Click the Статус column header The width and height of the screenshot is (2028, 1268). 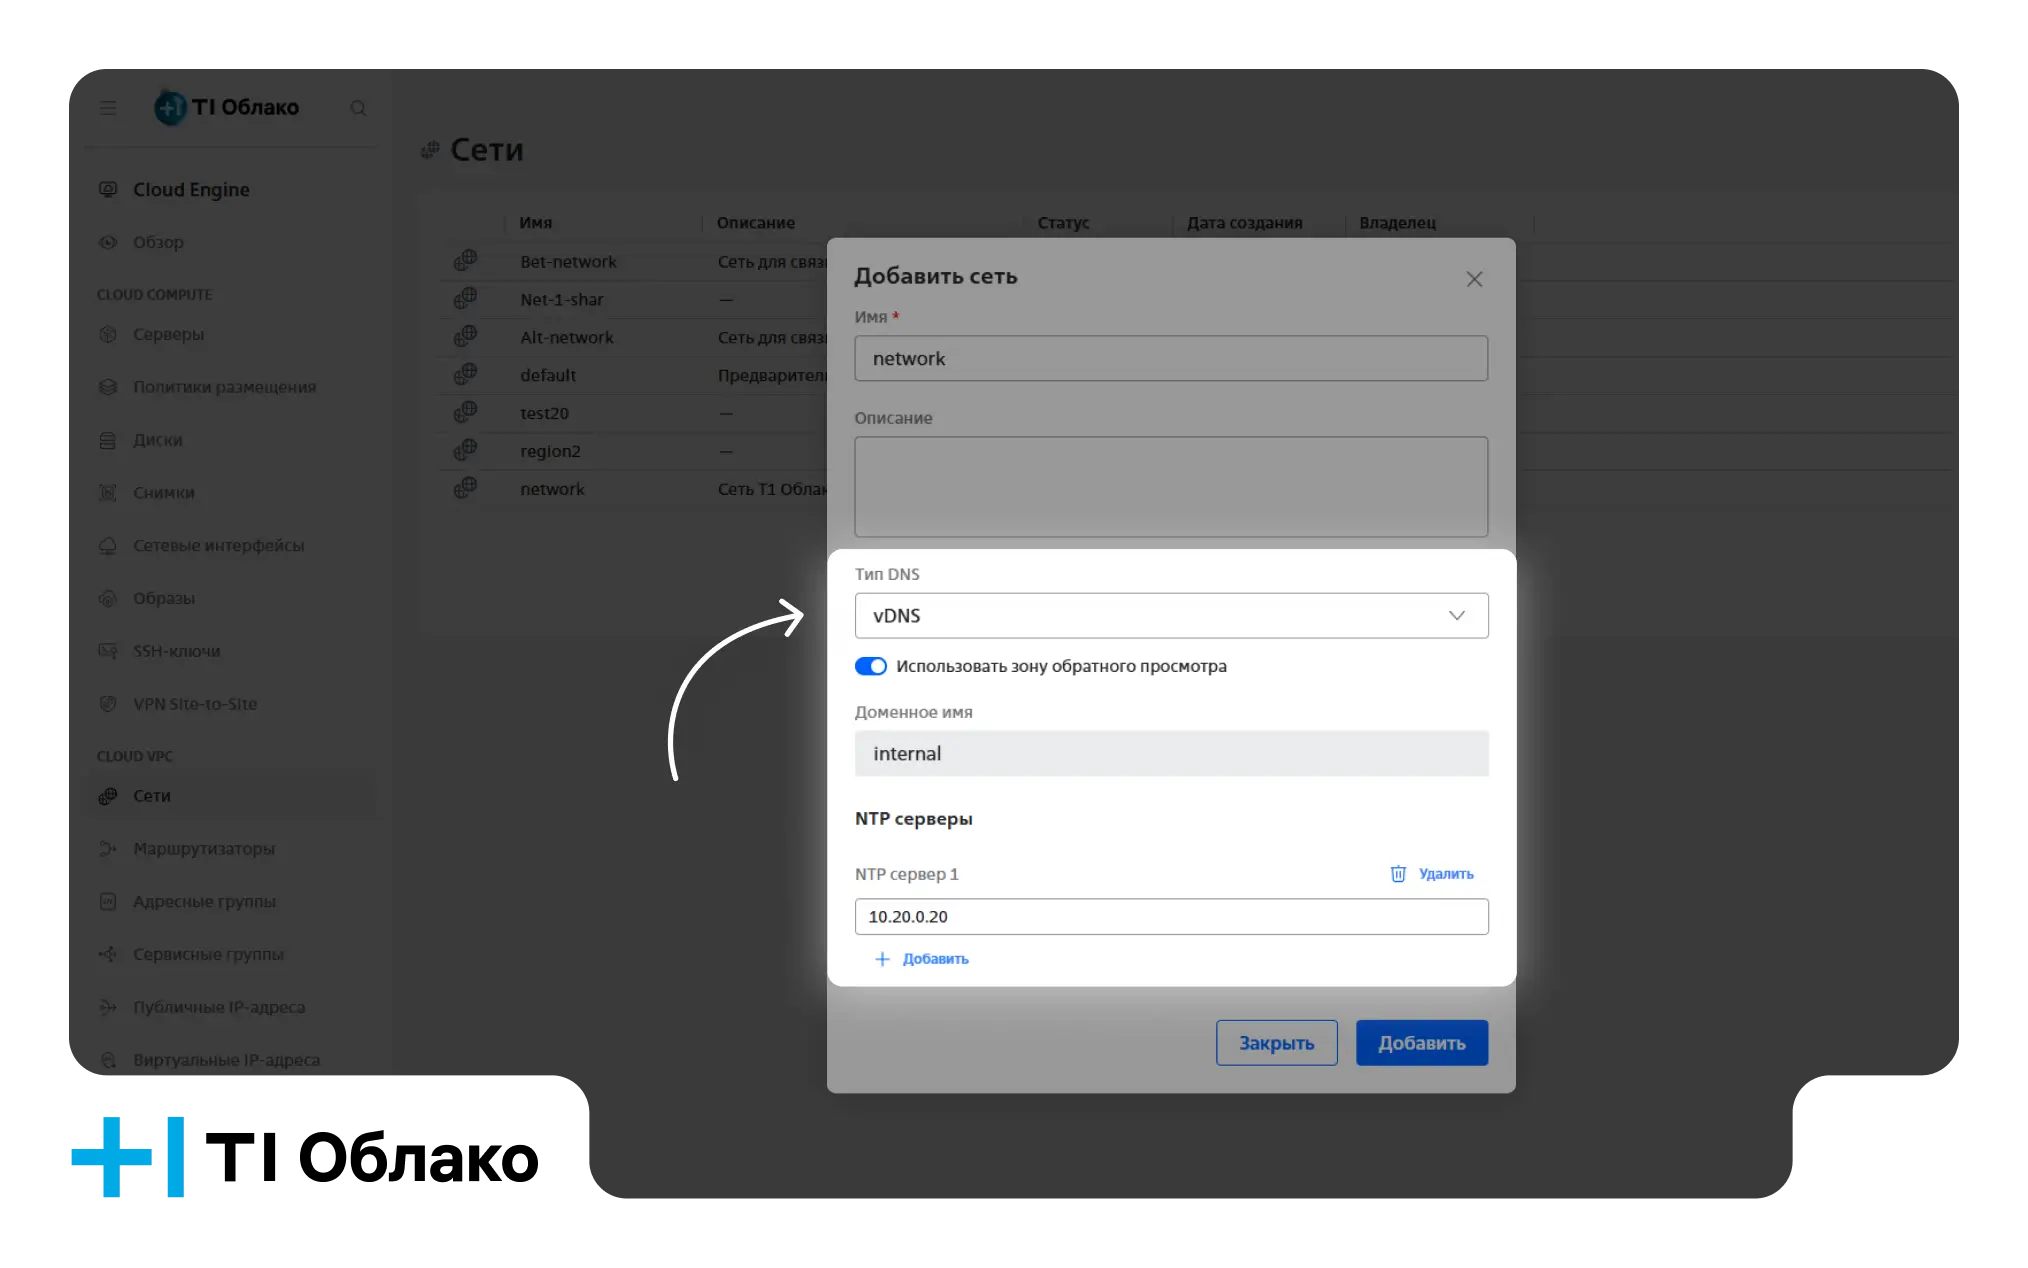click(1063, 223)
